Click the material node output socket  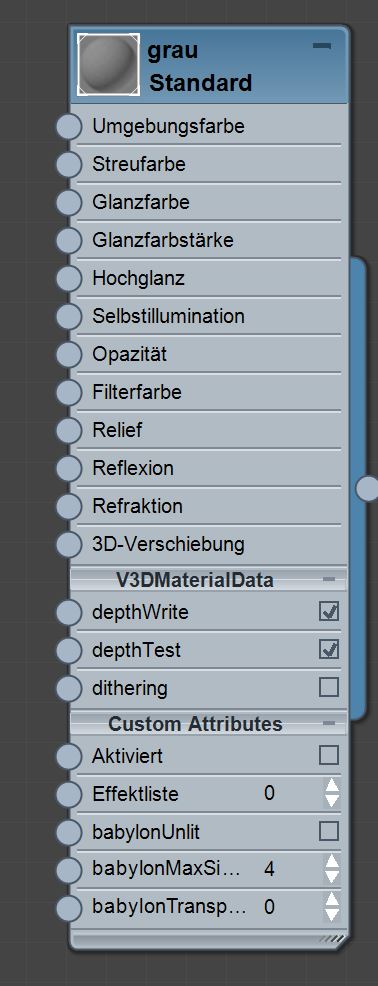[368, 488]
